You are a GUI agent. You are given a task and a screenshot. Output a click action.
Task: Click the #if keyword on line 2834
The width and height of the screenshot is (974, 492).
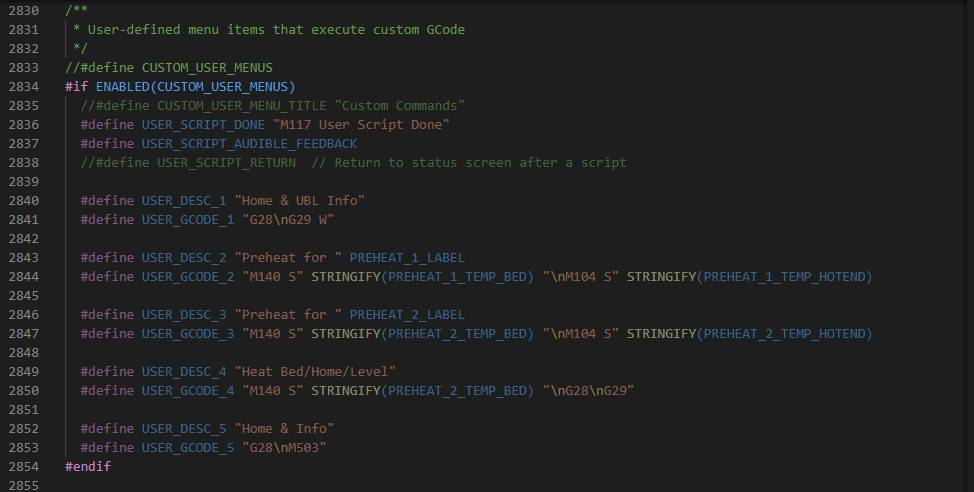[77, 86]
